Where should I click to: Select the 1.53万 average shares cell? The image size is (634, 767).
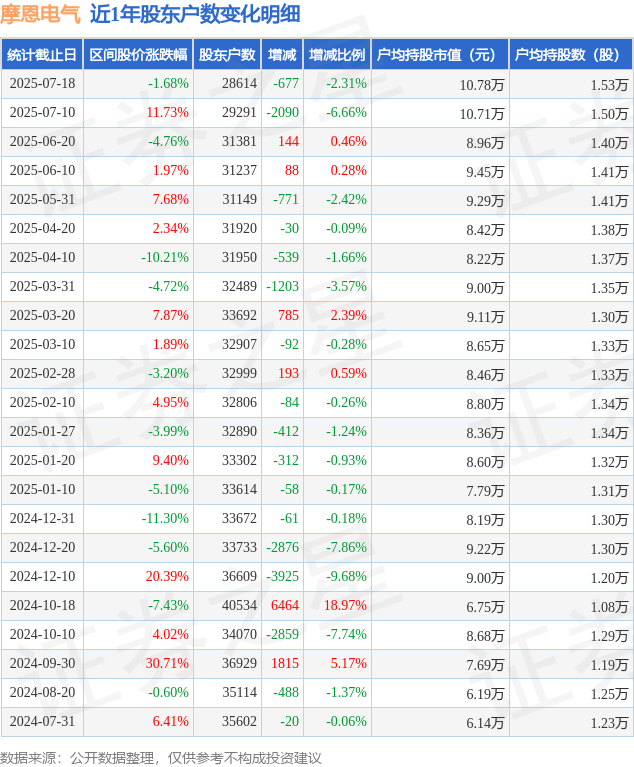tap(609, 85)
